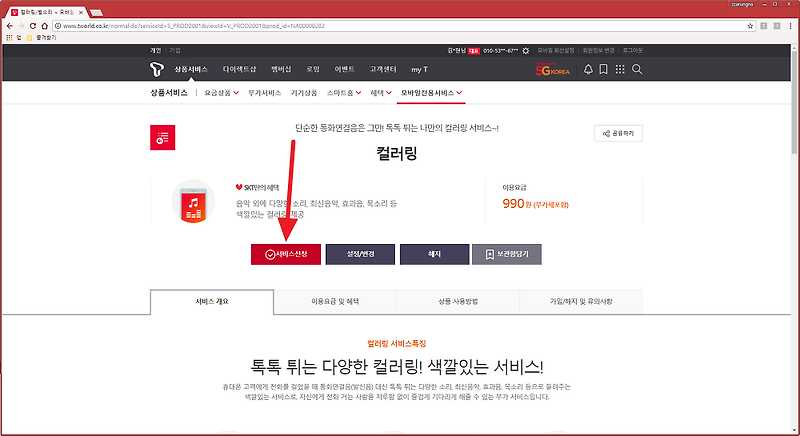Open Chrome's three-dot menu
The image size is (800, 436).
[x=790, y=25]
